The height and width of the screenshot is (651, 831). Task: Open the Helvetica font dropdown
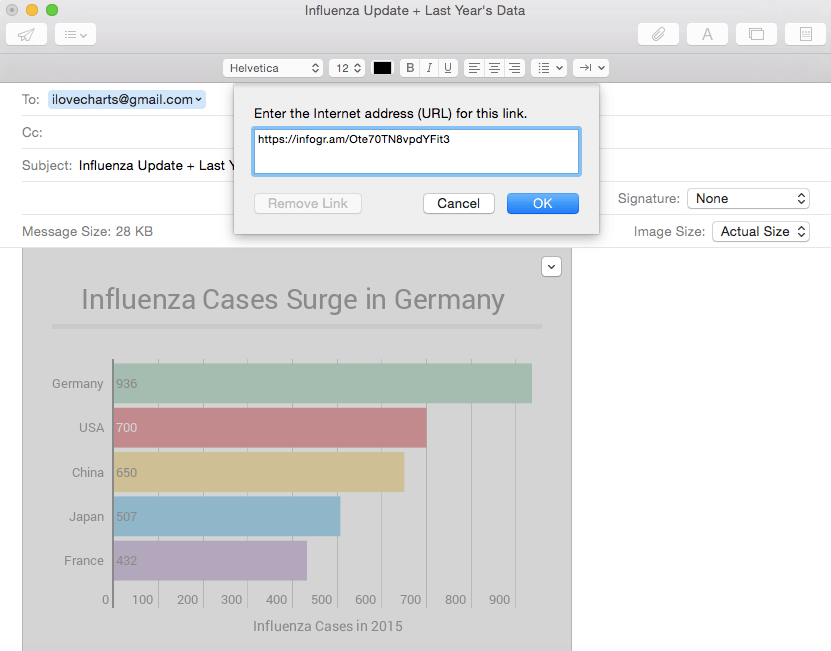[273, 67]
